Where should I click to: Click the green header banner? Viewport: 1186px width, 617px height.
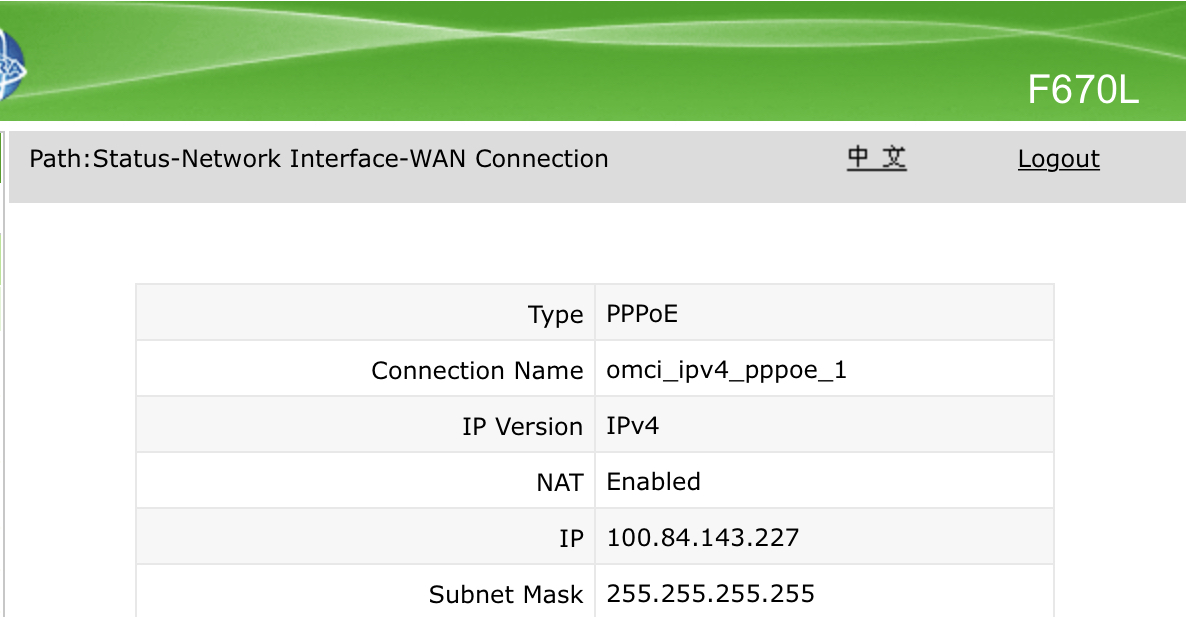coord(593,60)
